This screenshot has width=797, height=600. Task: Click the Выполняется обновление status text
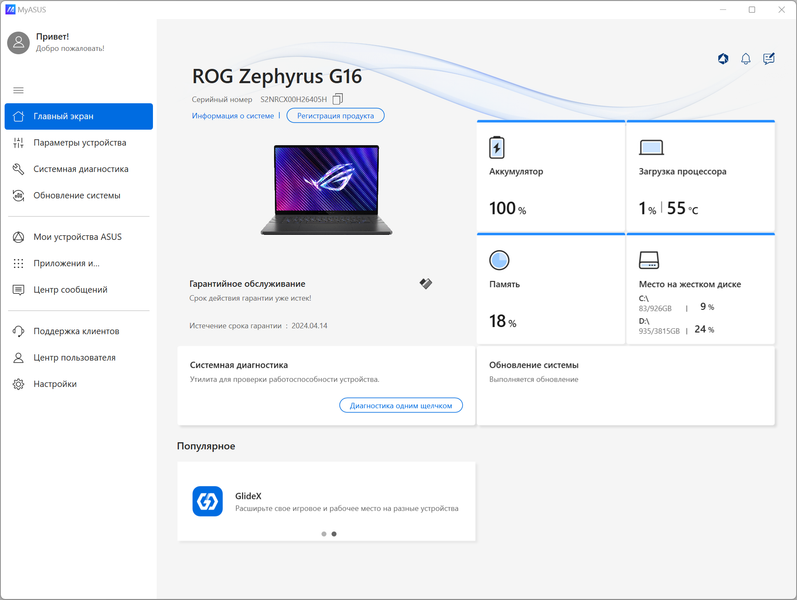534,379
